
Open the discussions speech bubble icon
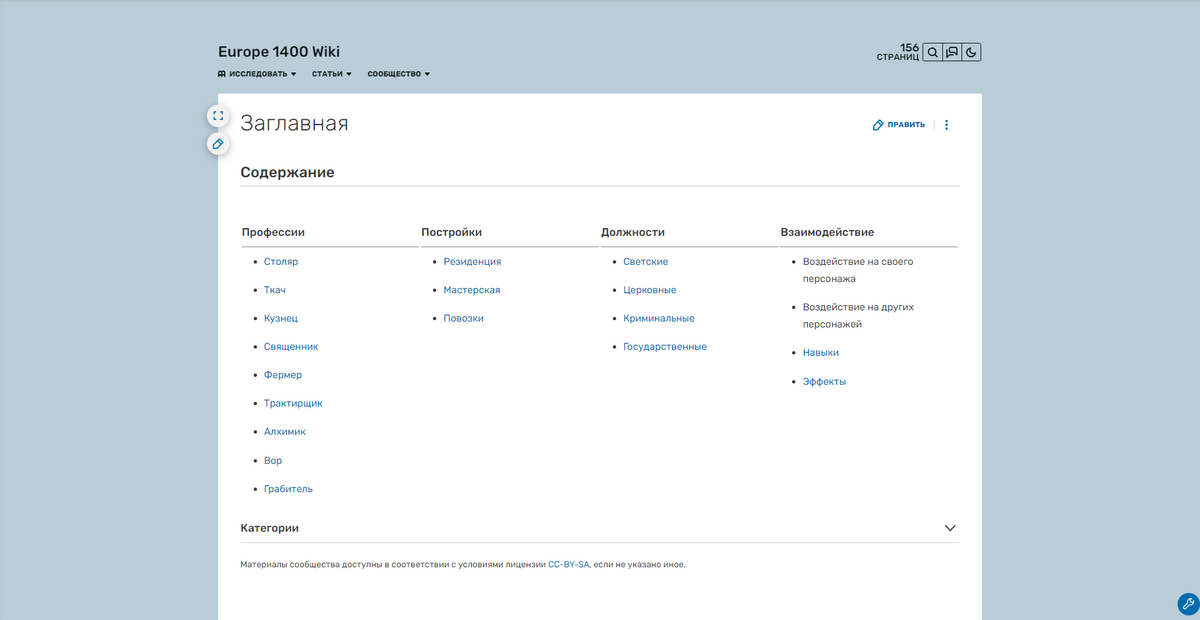(x=952, y=52)
